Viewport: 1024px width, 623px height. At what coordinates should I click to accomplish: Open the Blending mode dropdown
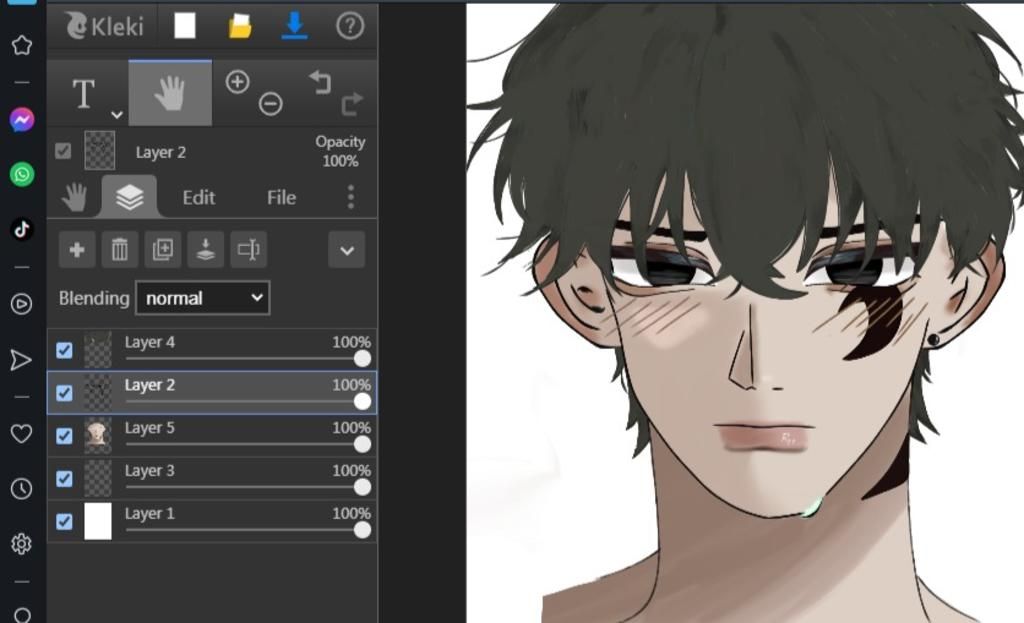[202, 298]
